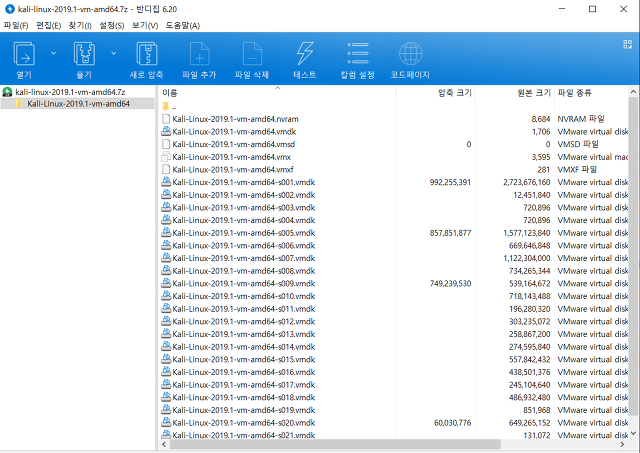The width and height of the screenshot is (640, 453).
Task: Click the NVRAM 파일 type cell
Action: tap(581, 119)
